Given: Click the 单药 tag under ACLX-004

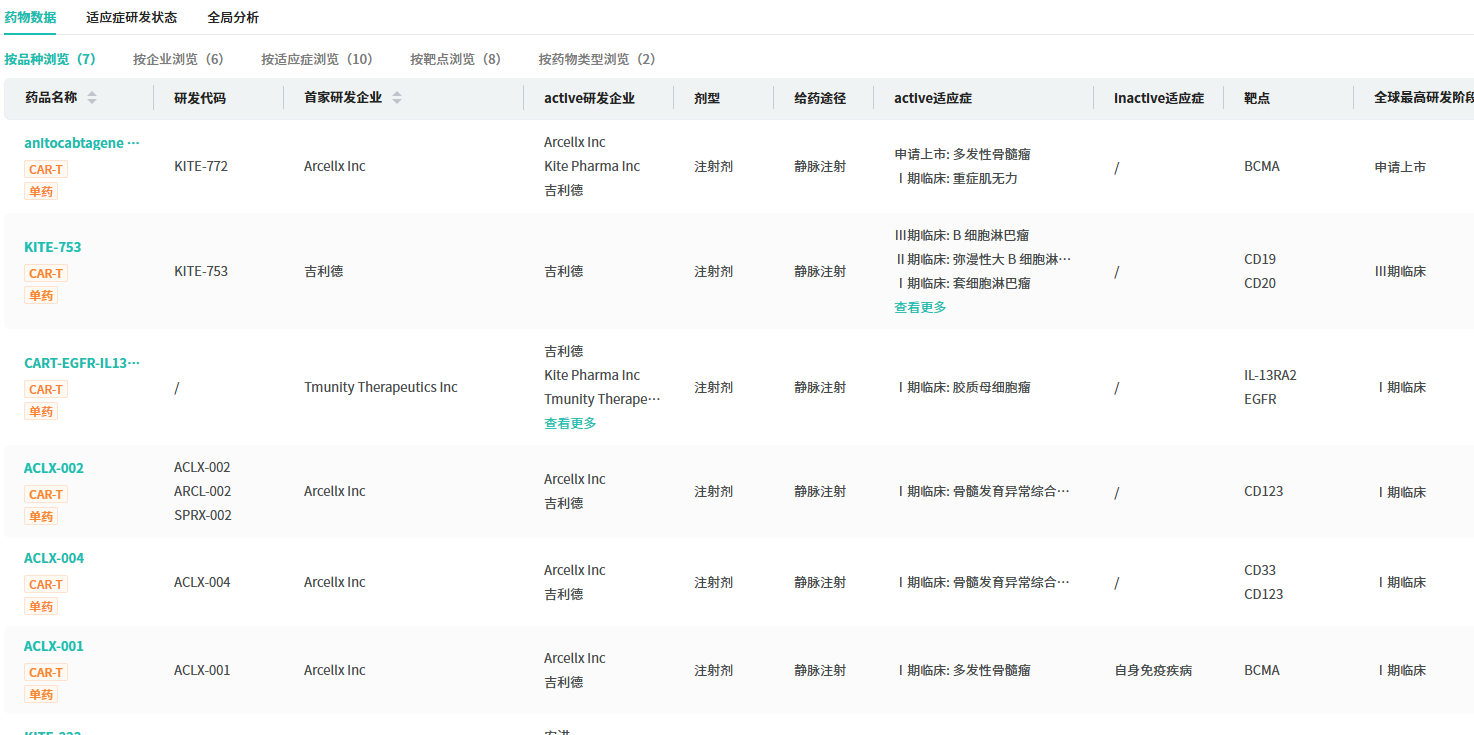Looking at the screenshot, I should point(41,606).
